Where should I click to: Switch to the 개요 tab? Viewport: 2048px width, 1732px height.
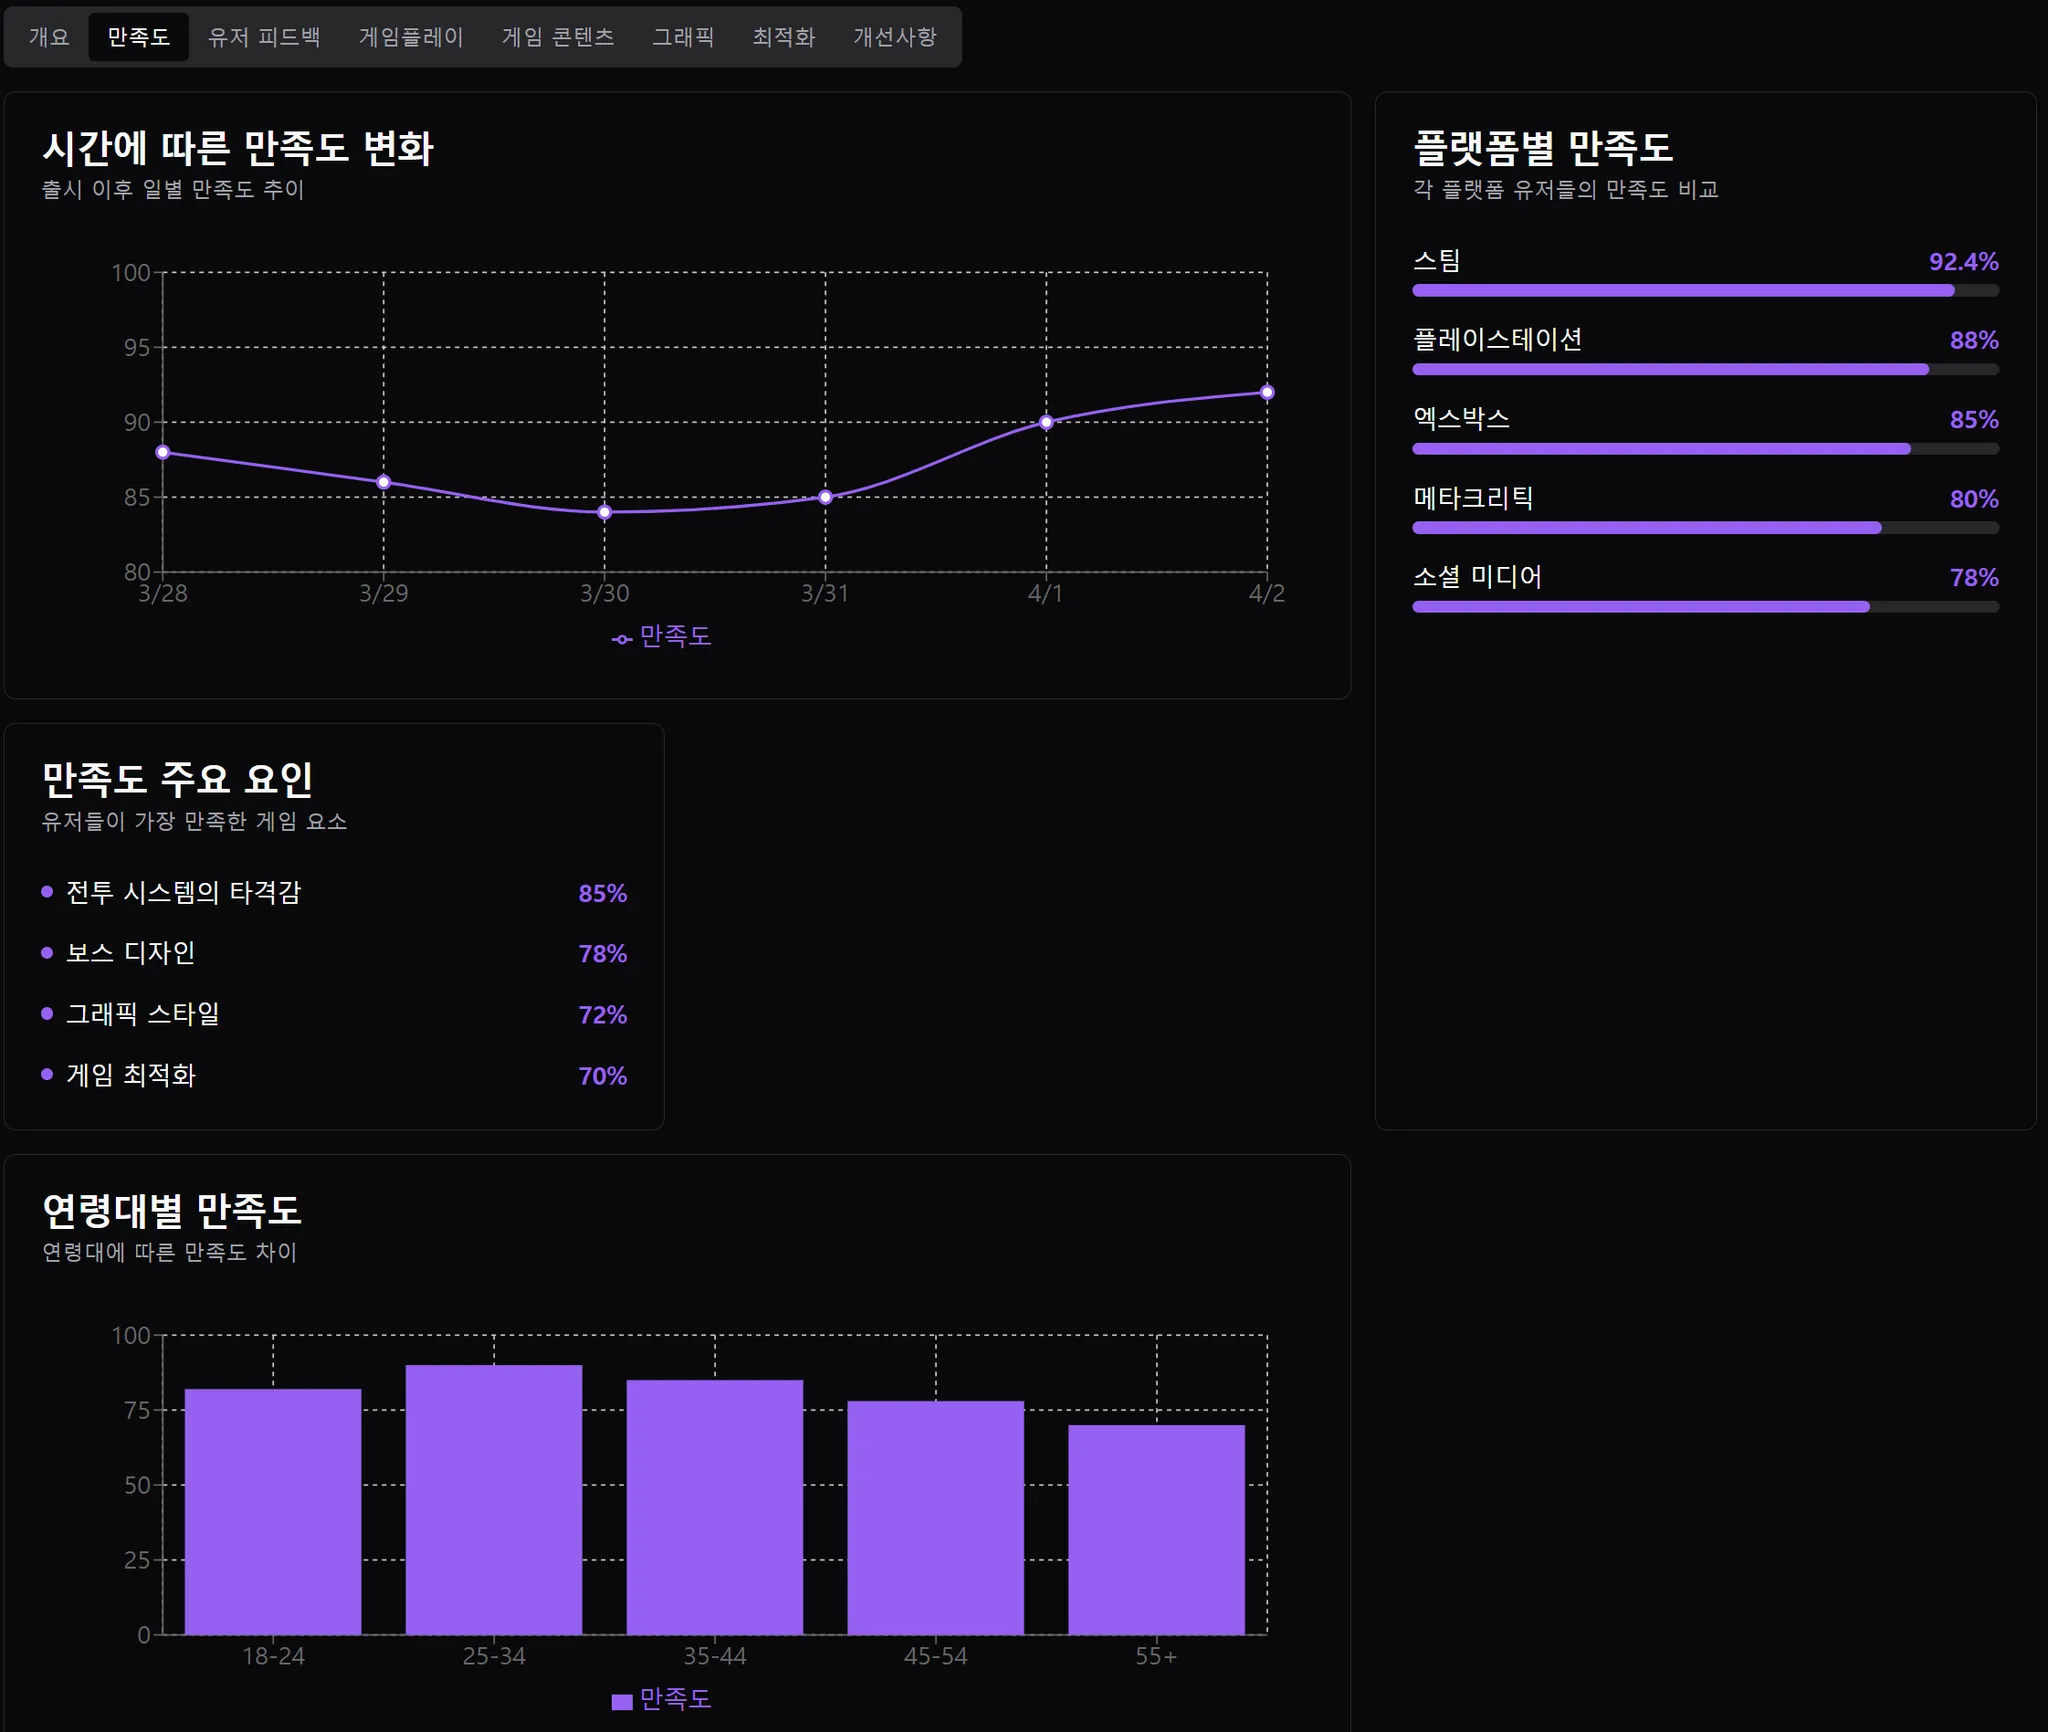[49, 37]
